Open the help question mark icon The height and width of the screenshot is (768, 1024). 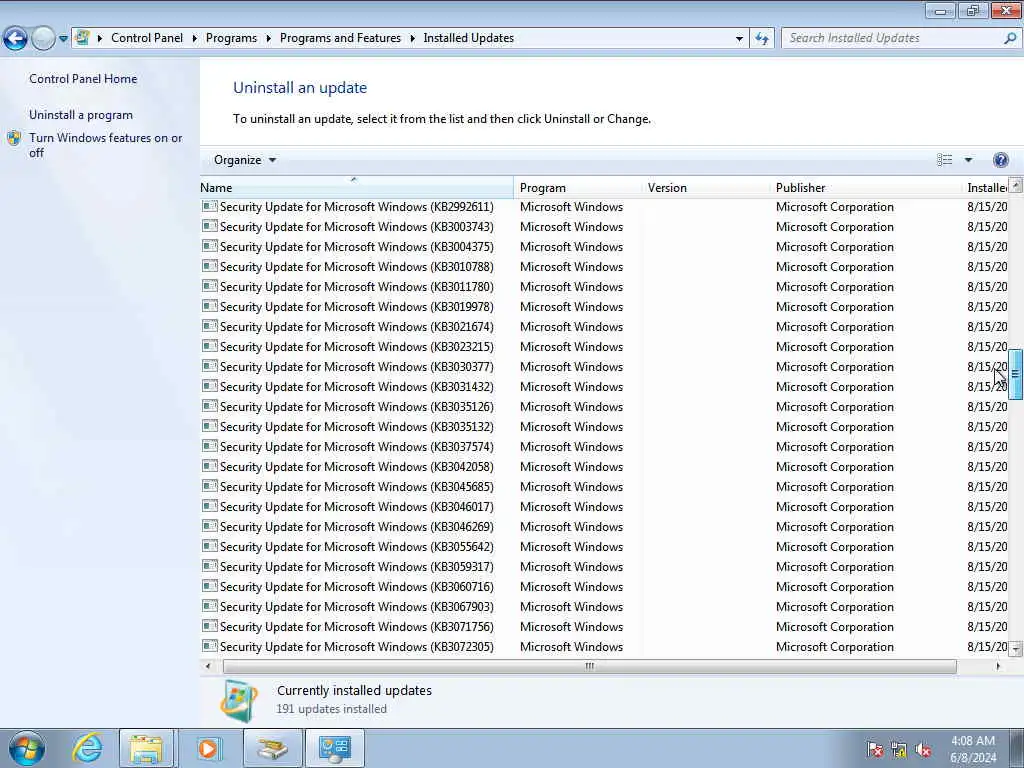pos(1000,160)
